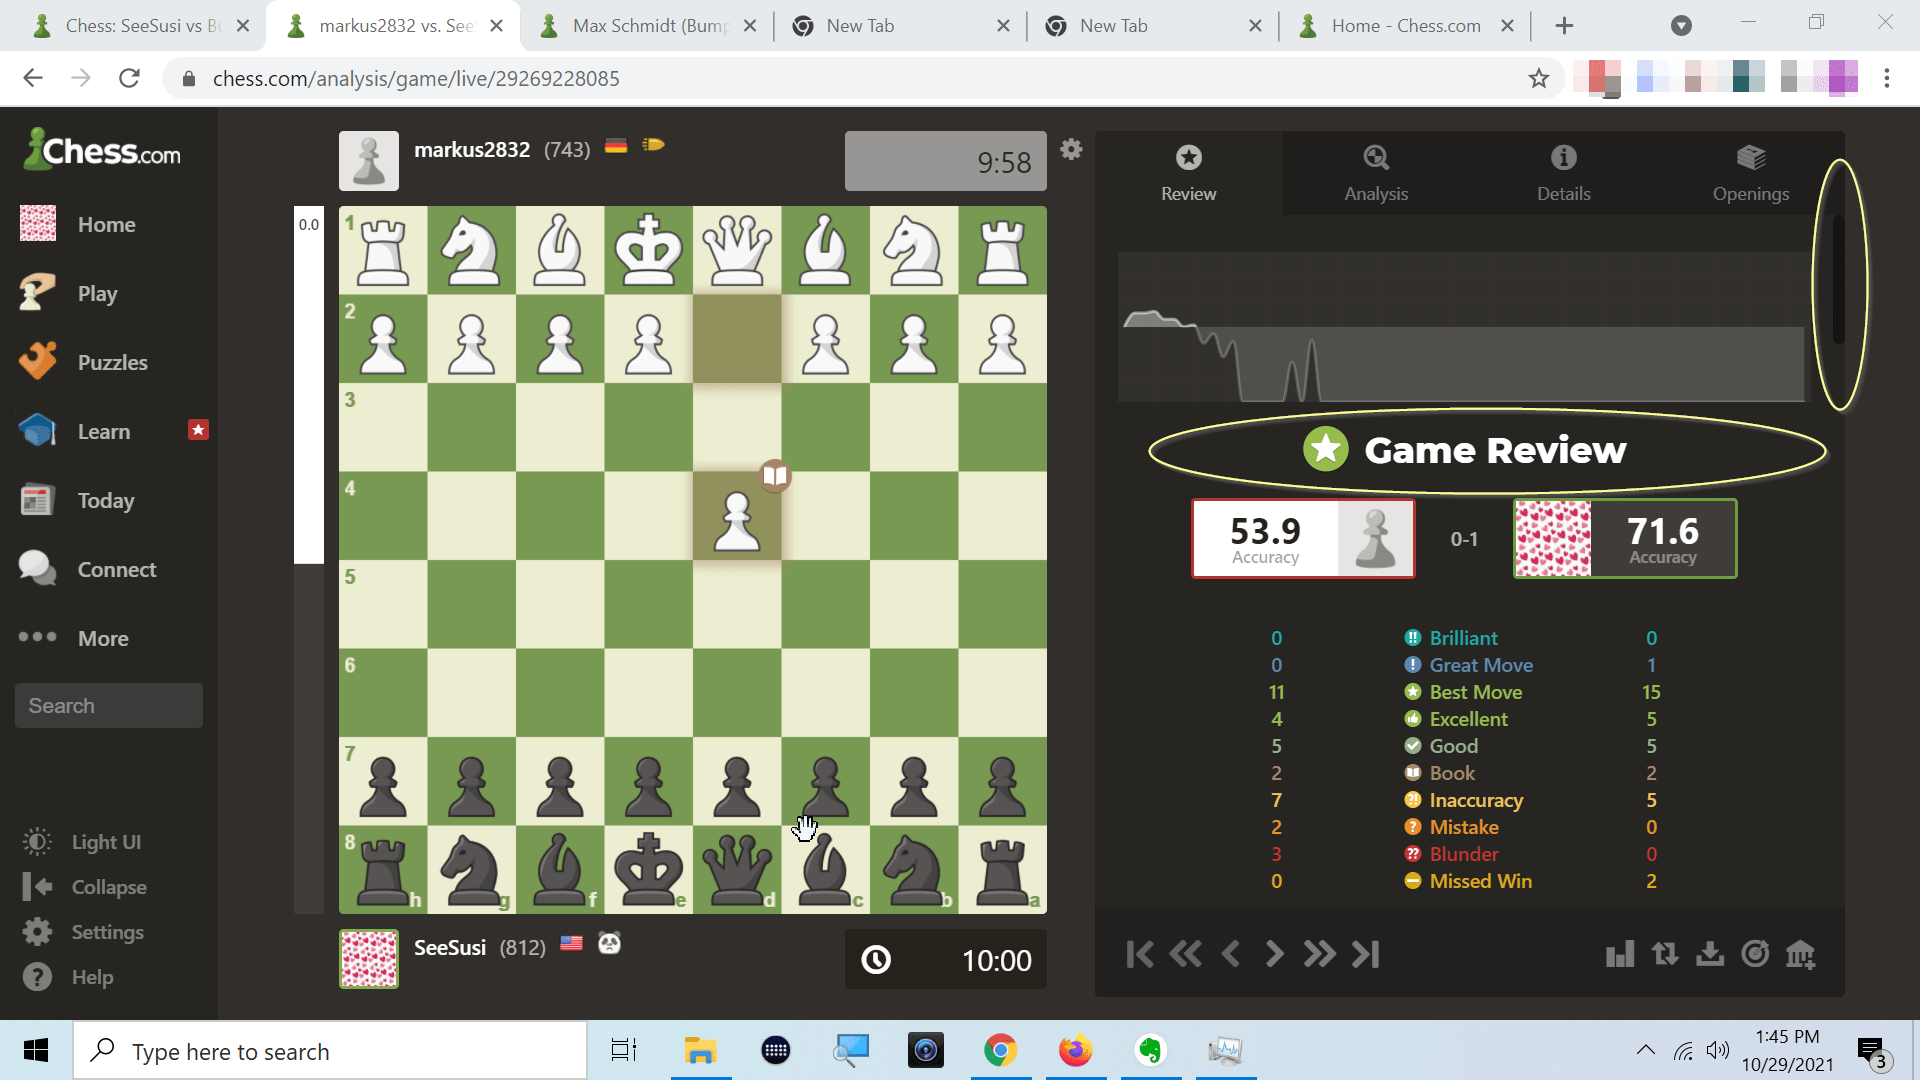Jump forward to next key move
Viewport: 1920px width, 1080px height.
click(x=1319, y=954)
